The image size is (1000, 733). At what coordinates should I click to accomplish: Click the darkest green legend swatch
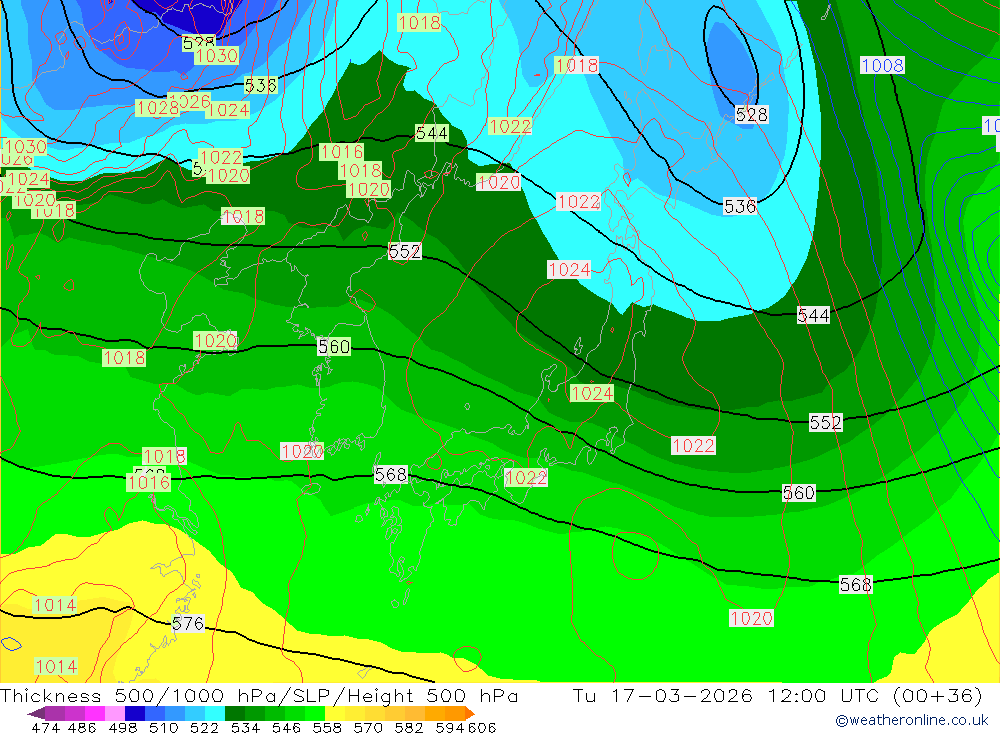pyautogui.click(x=235, y=713)
